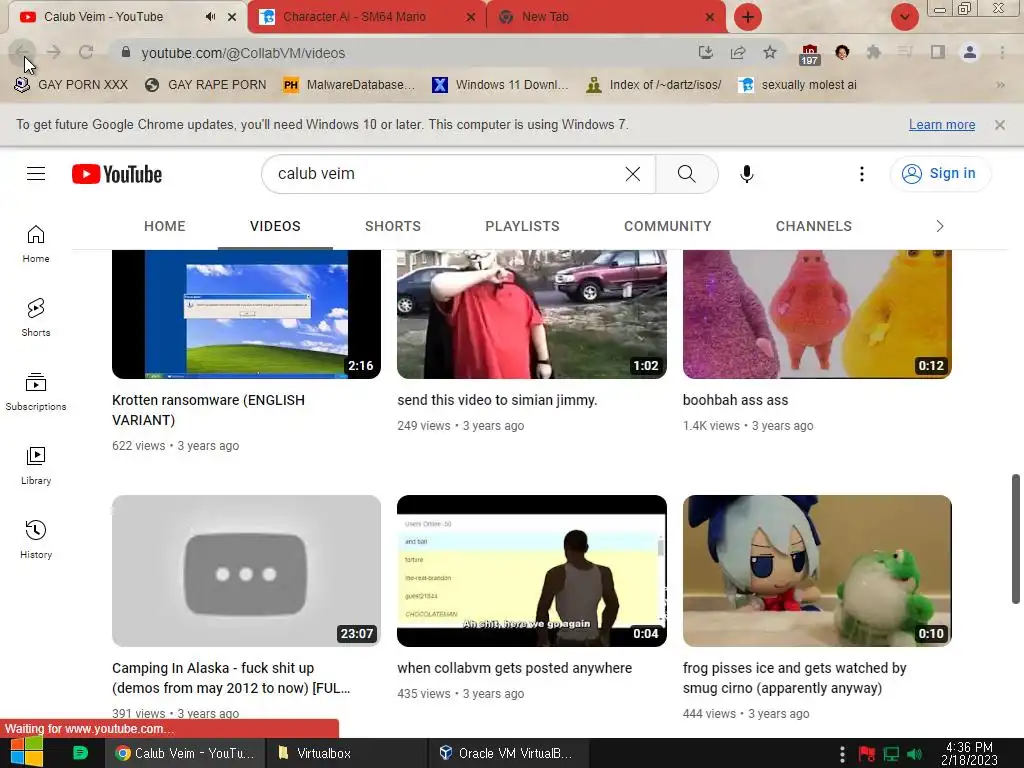Switch to the PLAYLISTS channel tab
The image size is (1024, 768).
pyautogui.click(x=522, y=226)
